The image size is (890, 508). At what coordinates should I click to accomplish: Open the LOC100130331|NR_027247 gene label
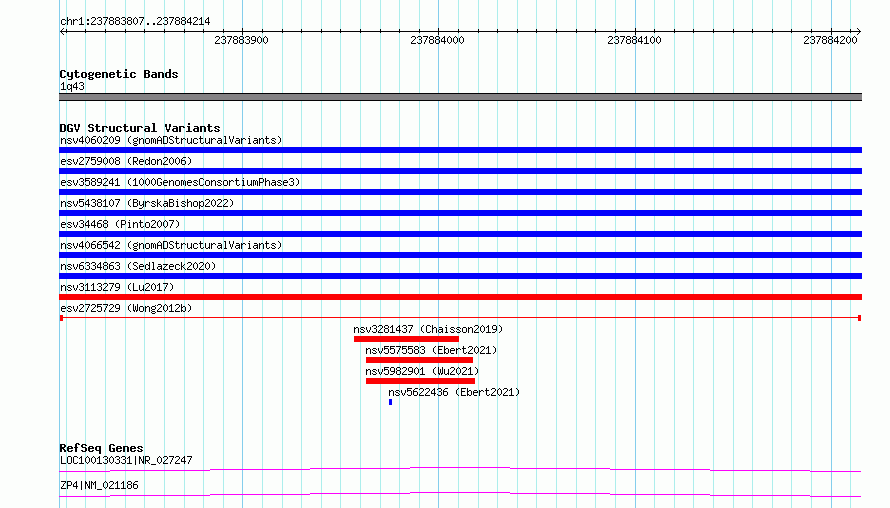click(126, 460)
